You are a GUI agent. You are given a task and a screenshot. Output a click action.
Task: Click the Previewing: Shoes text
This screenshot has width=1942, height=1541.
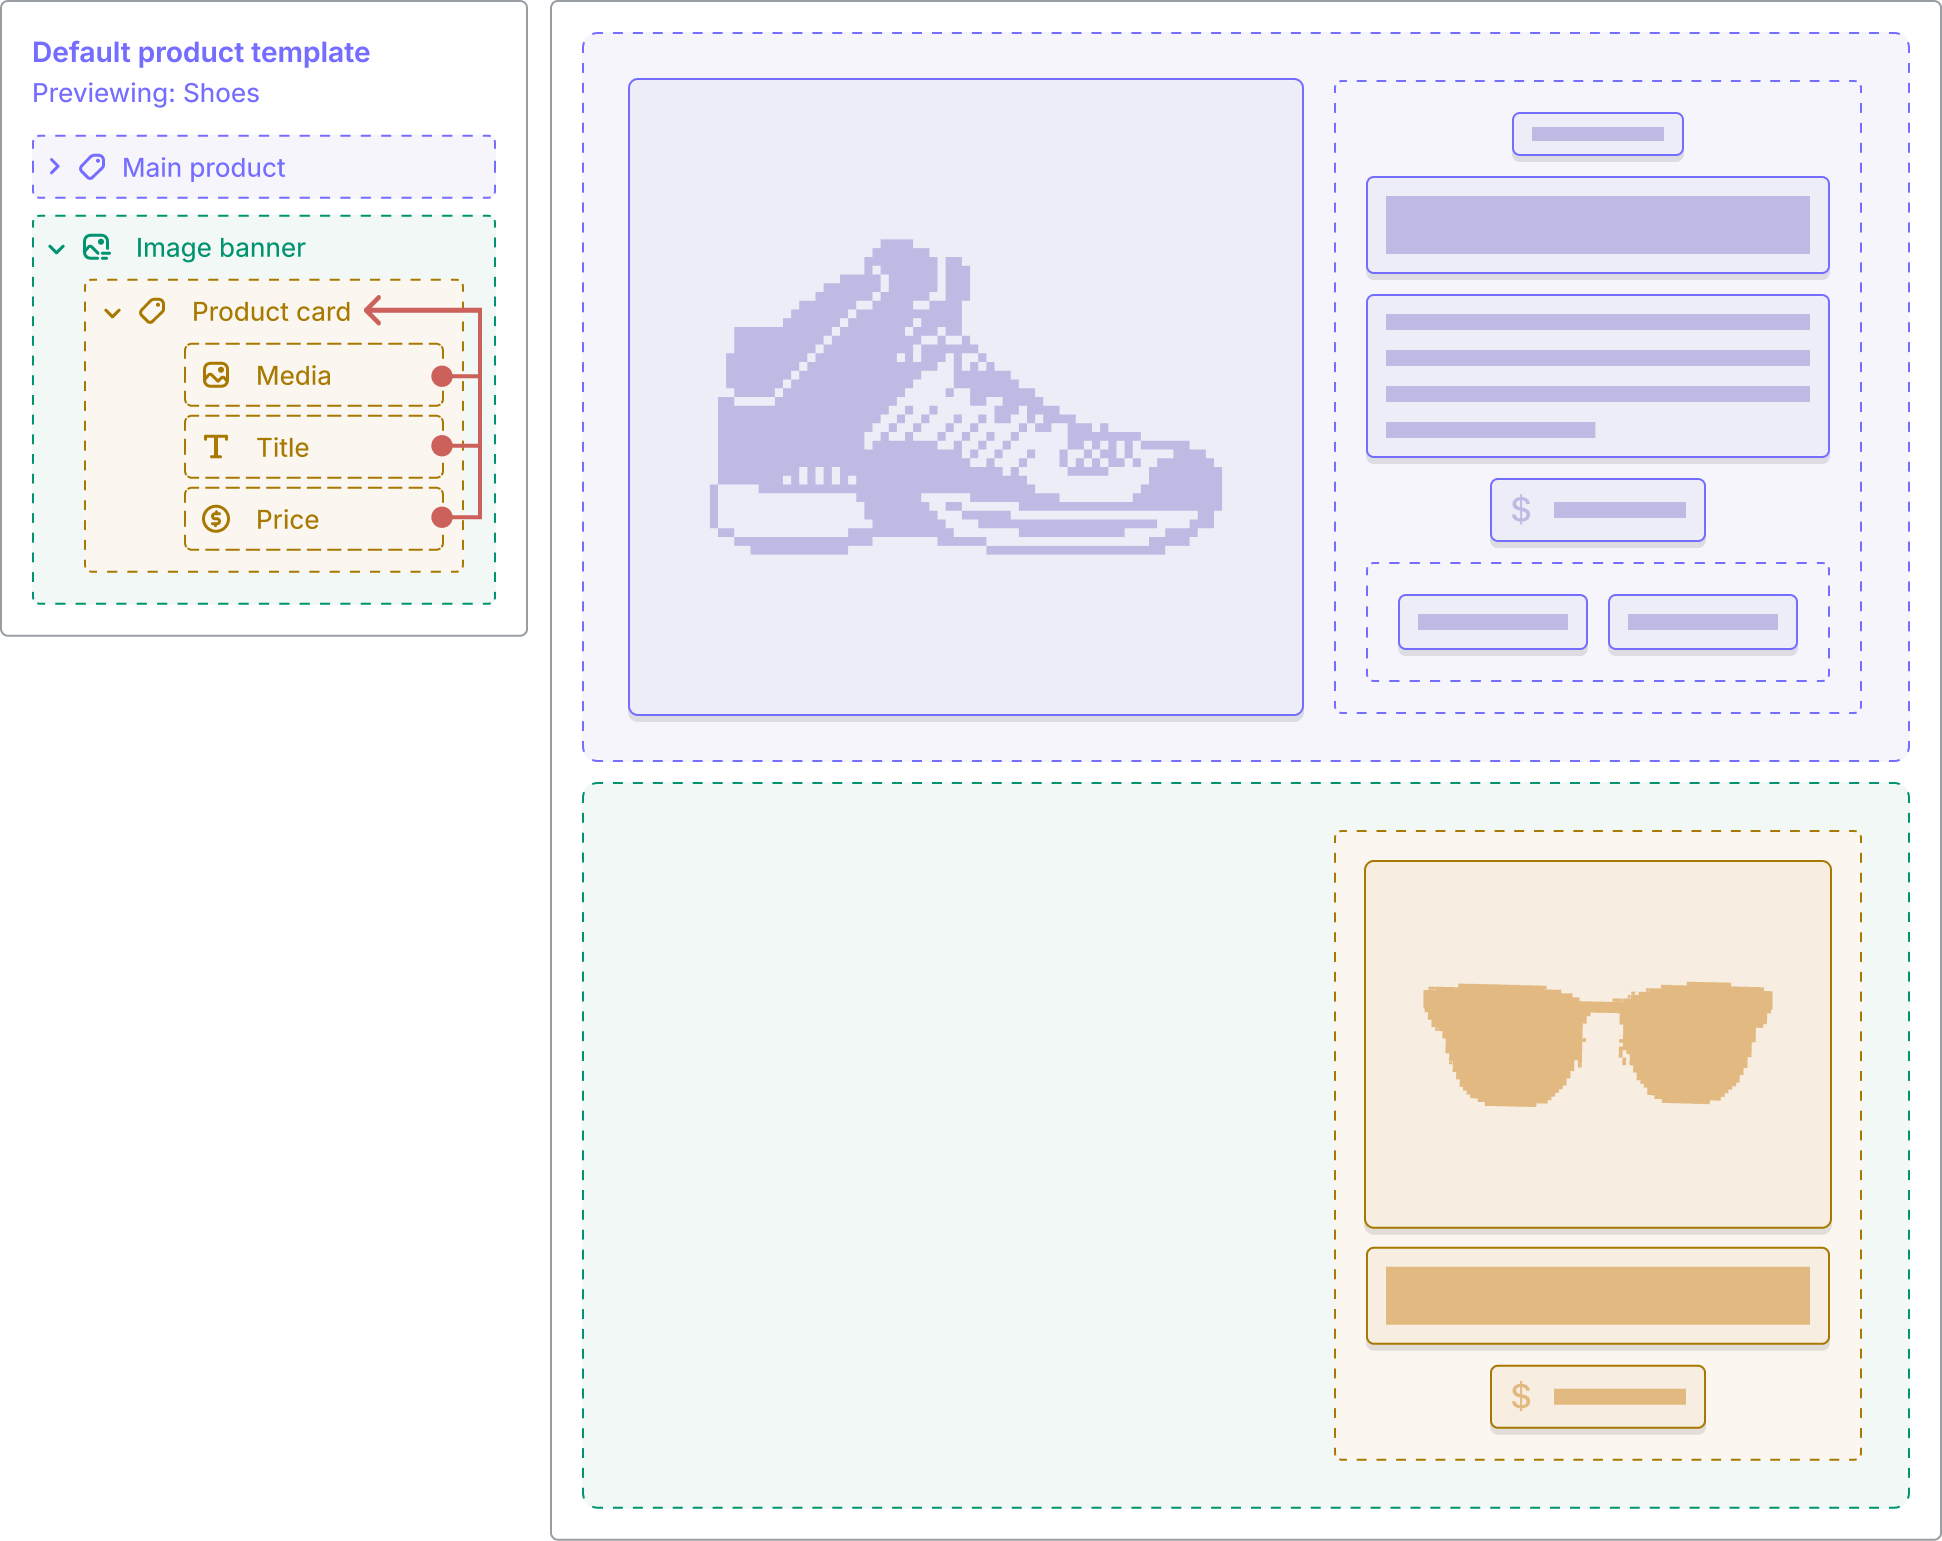[146, 93]
